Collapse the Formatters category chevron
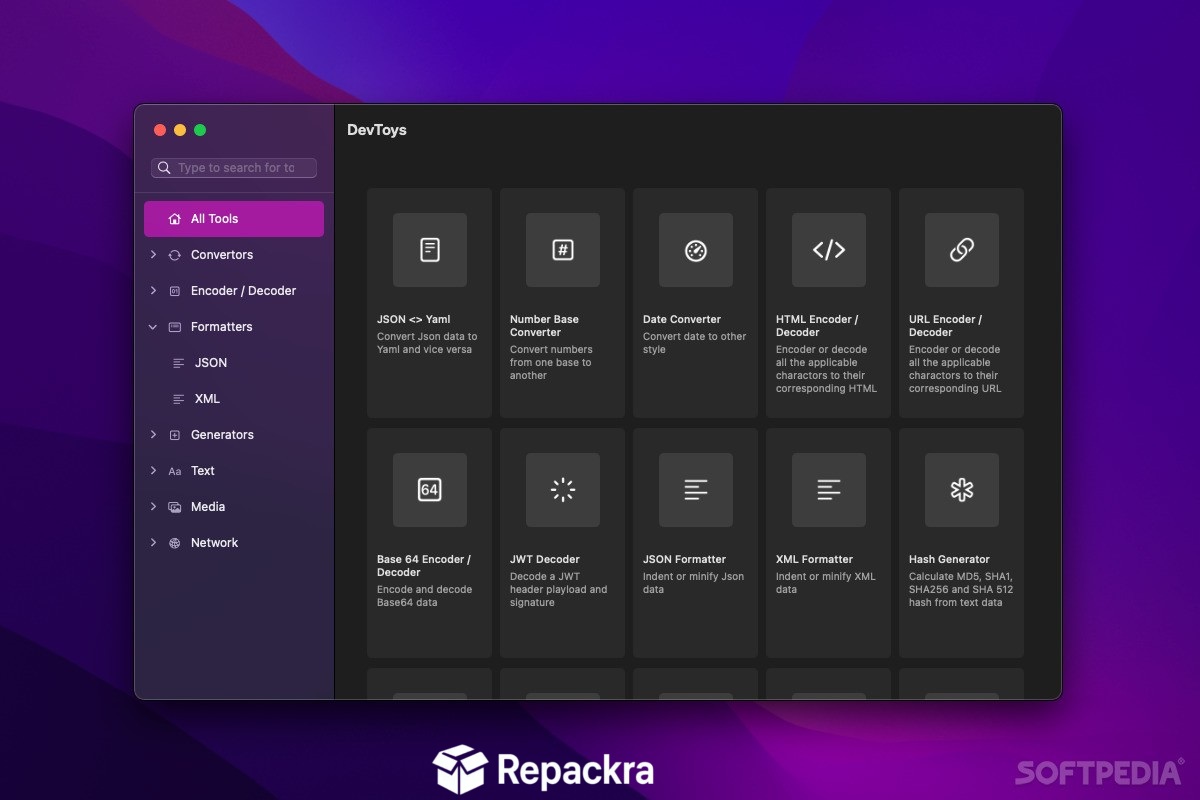1200x800 pixels. (153, 327)
